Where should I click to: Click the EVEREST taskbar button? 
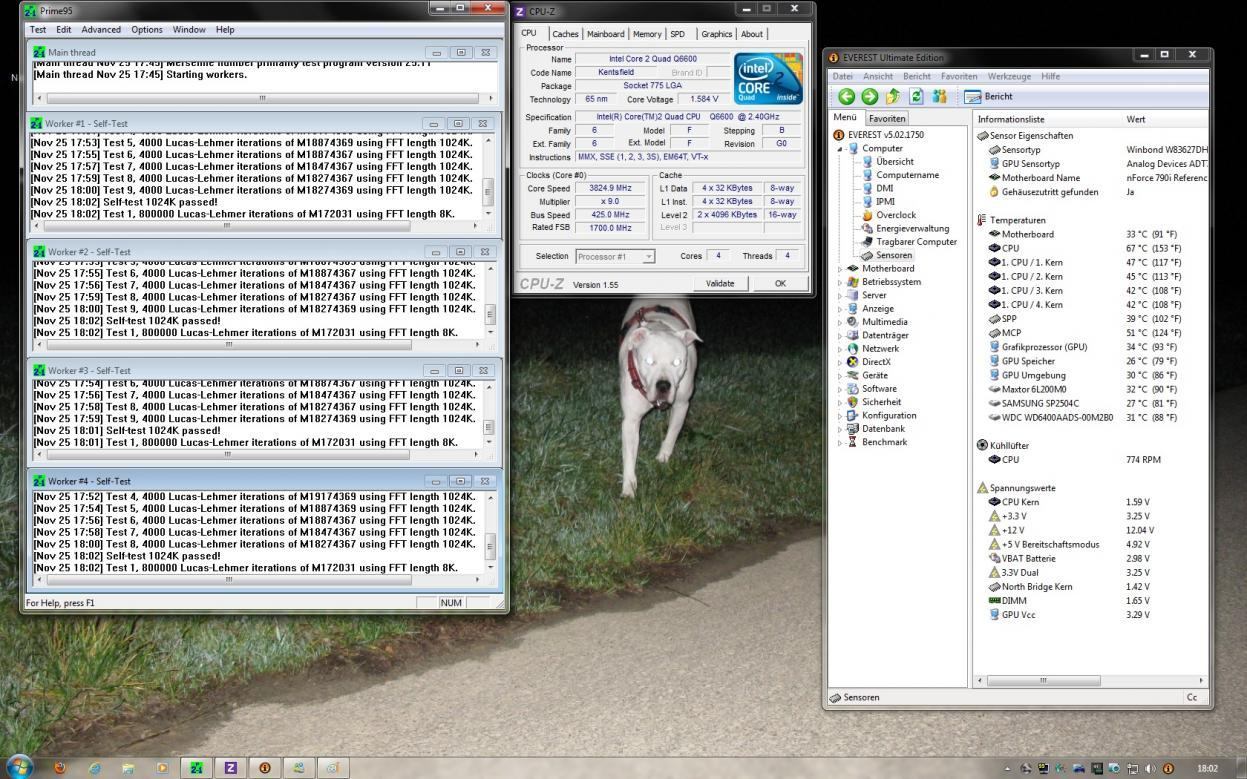pyautogui.click(x=265, y=768)
